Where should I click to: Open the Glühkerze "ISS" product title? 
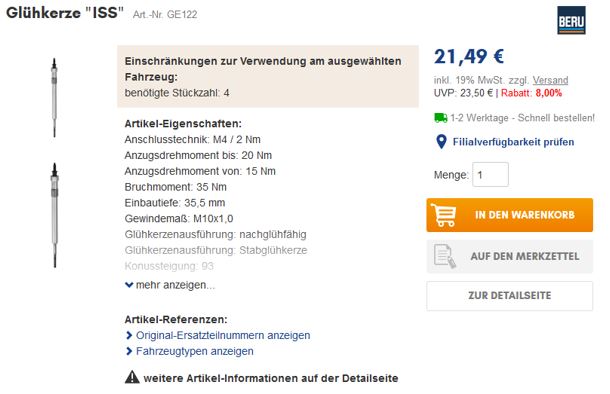[x=65, y=13]
